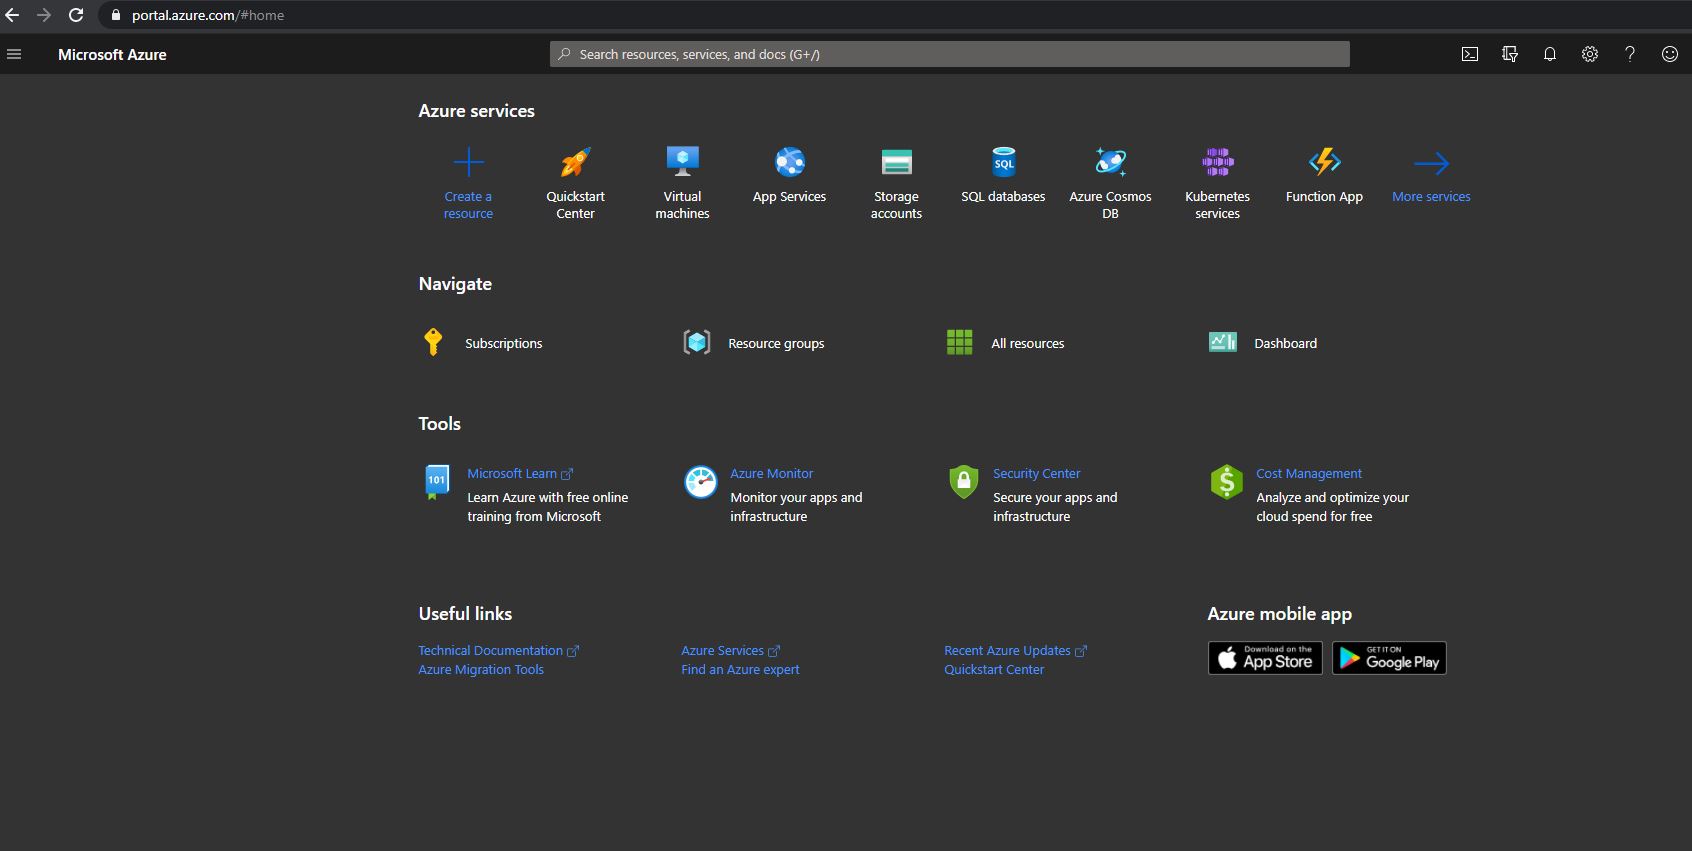Screen dimensions: 1692x851
Task: Open the Directory and subscription filter
Action: [x=1509, y=55]
